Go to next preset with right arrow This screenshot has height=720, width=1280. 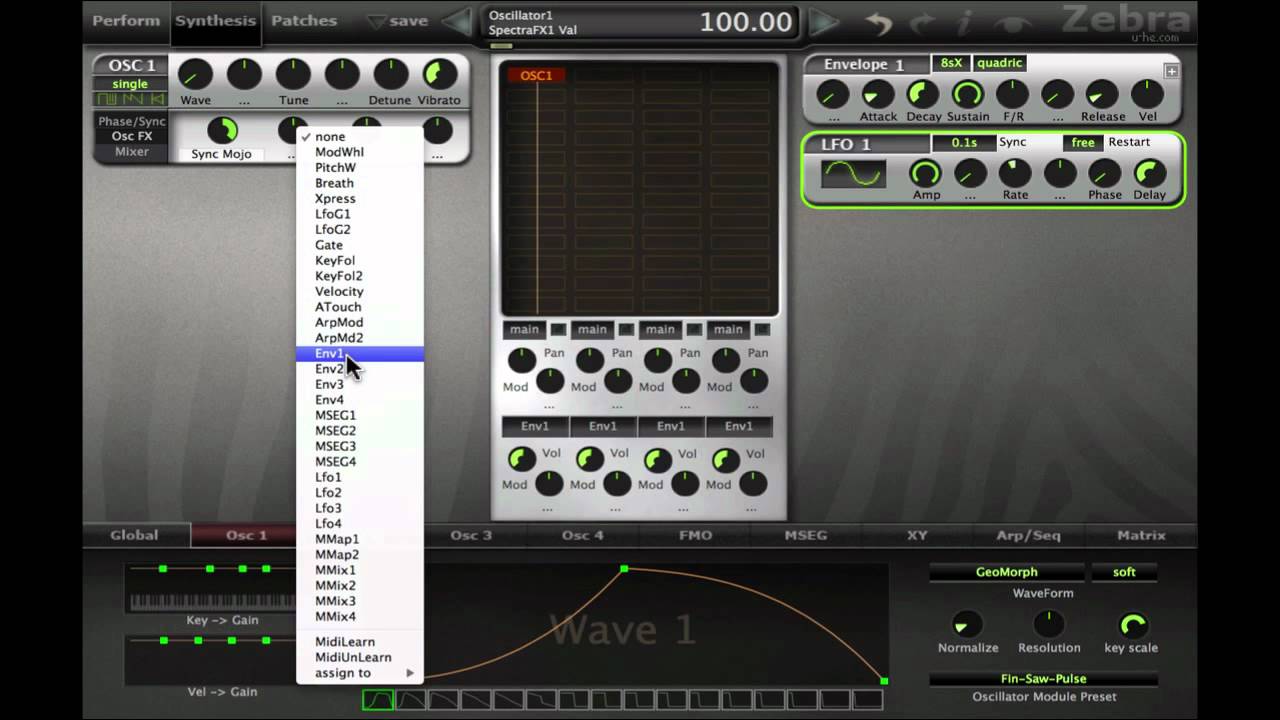[823, 21]
